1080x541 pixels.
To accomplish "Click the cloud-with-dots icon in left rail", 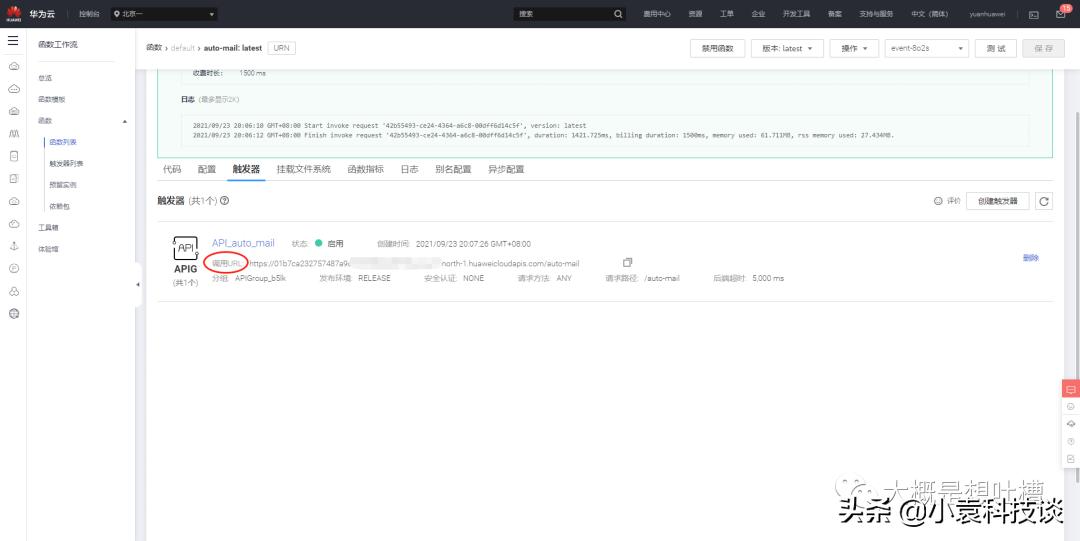I will tap(14, 89).
